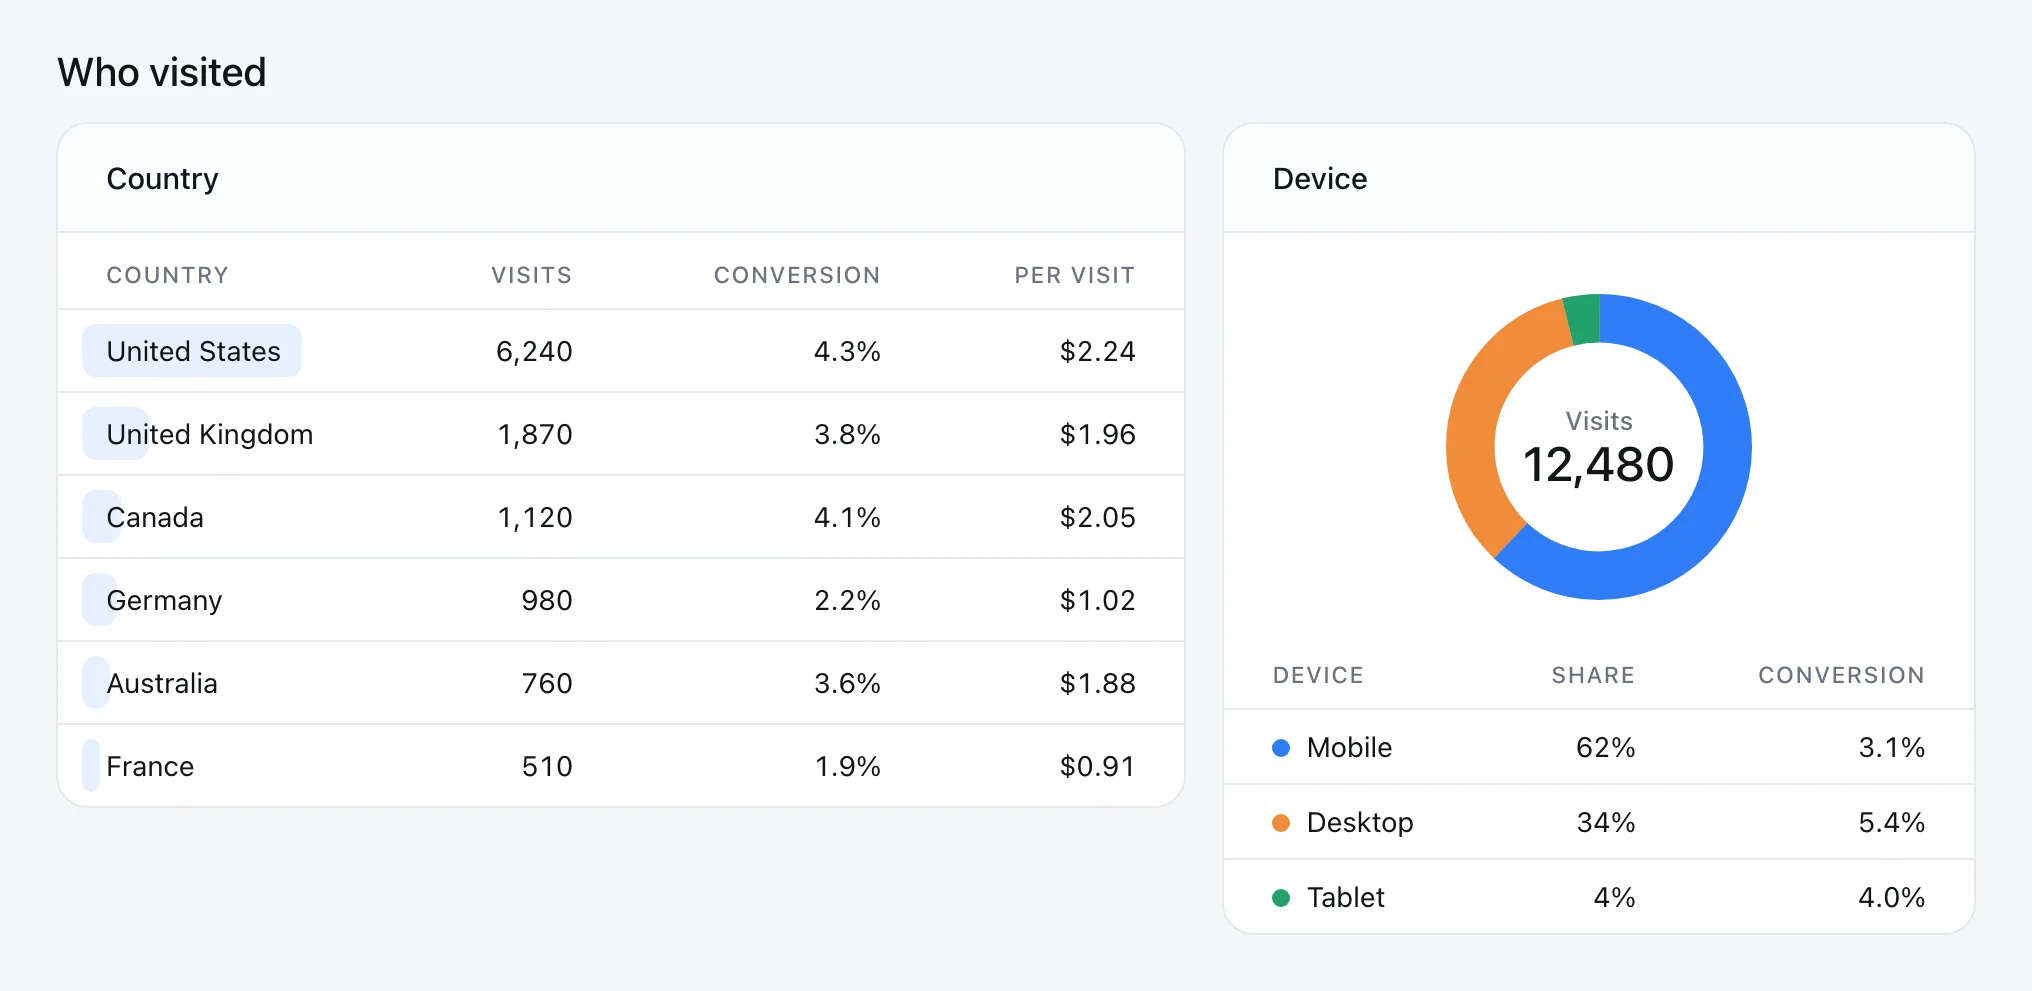Click the 34% Desktop share value
Screen dimensions: 2032x991
(1606, 823)
